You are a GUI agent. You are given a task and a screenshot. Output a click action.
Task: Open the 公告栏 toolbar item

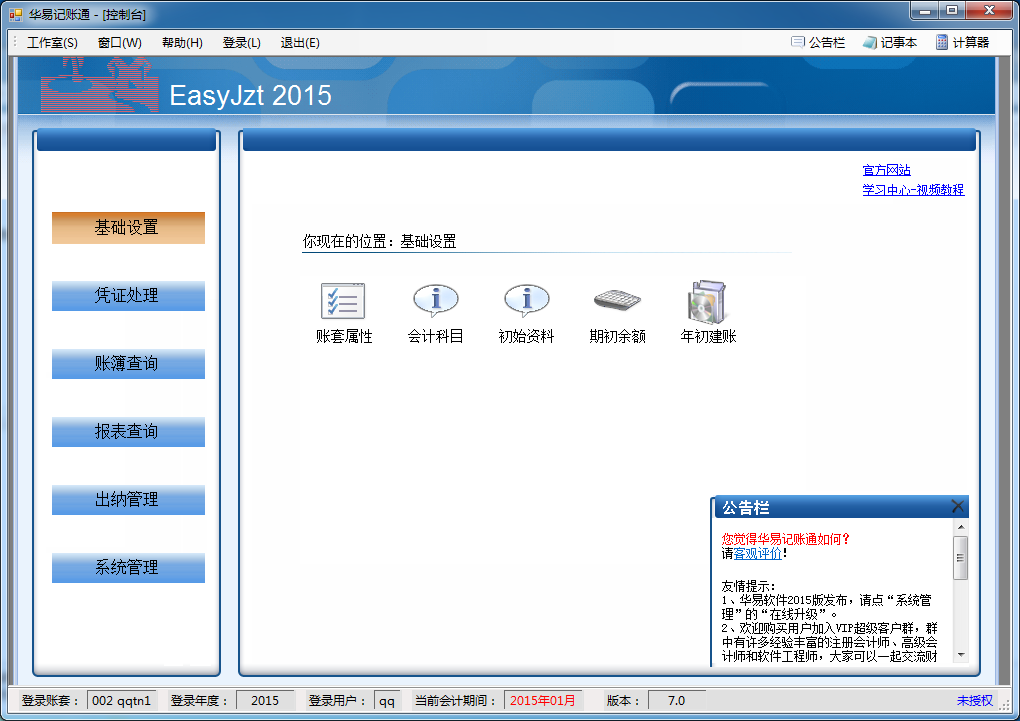818,43
